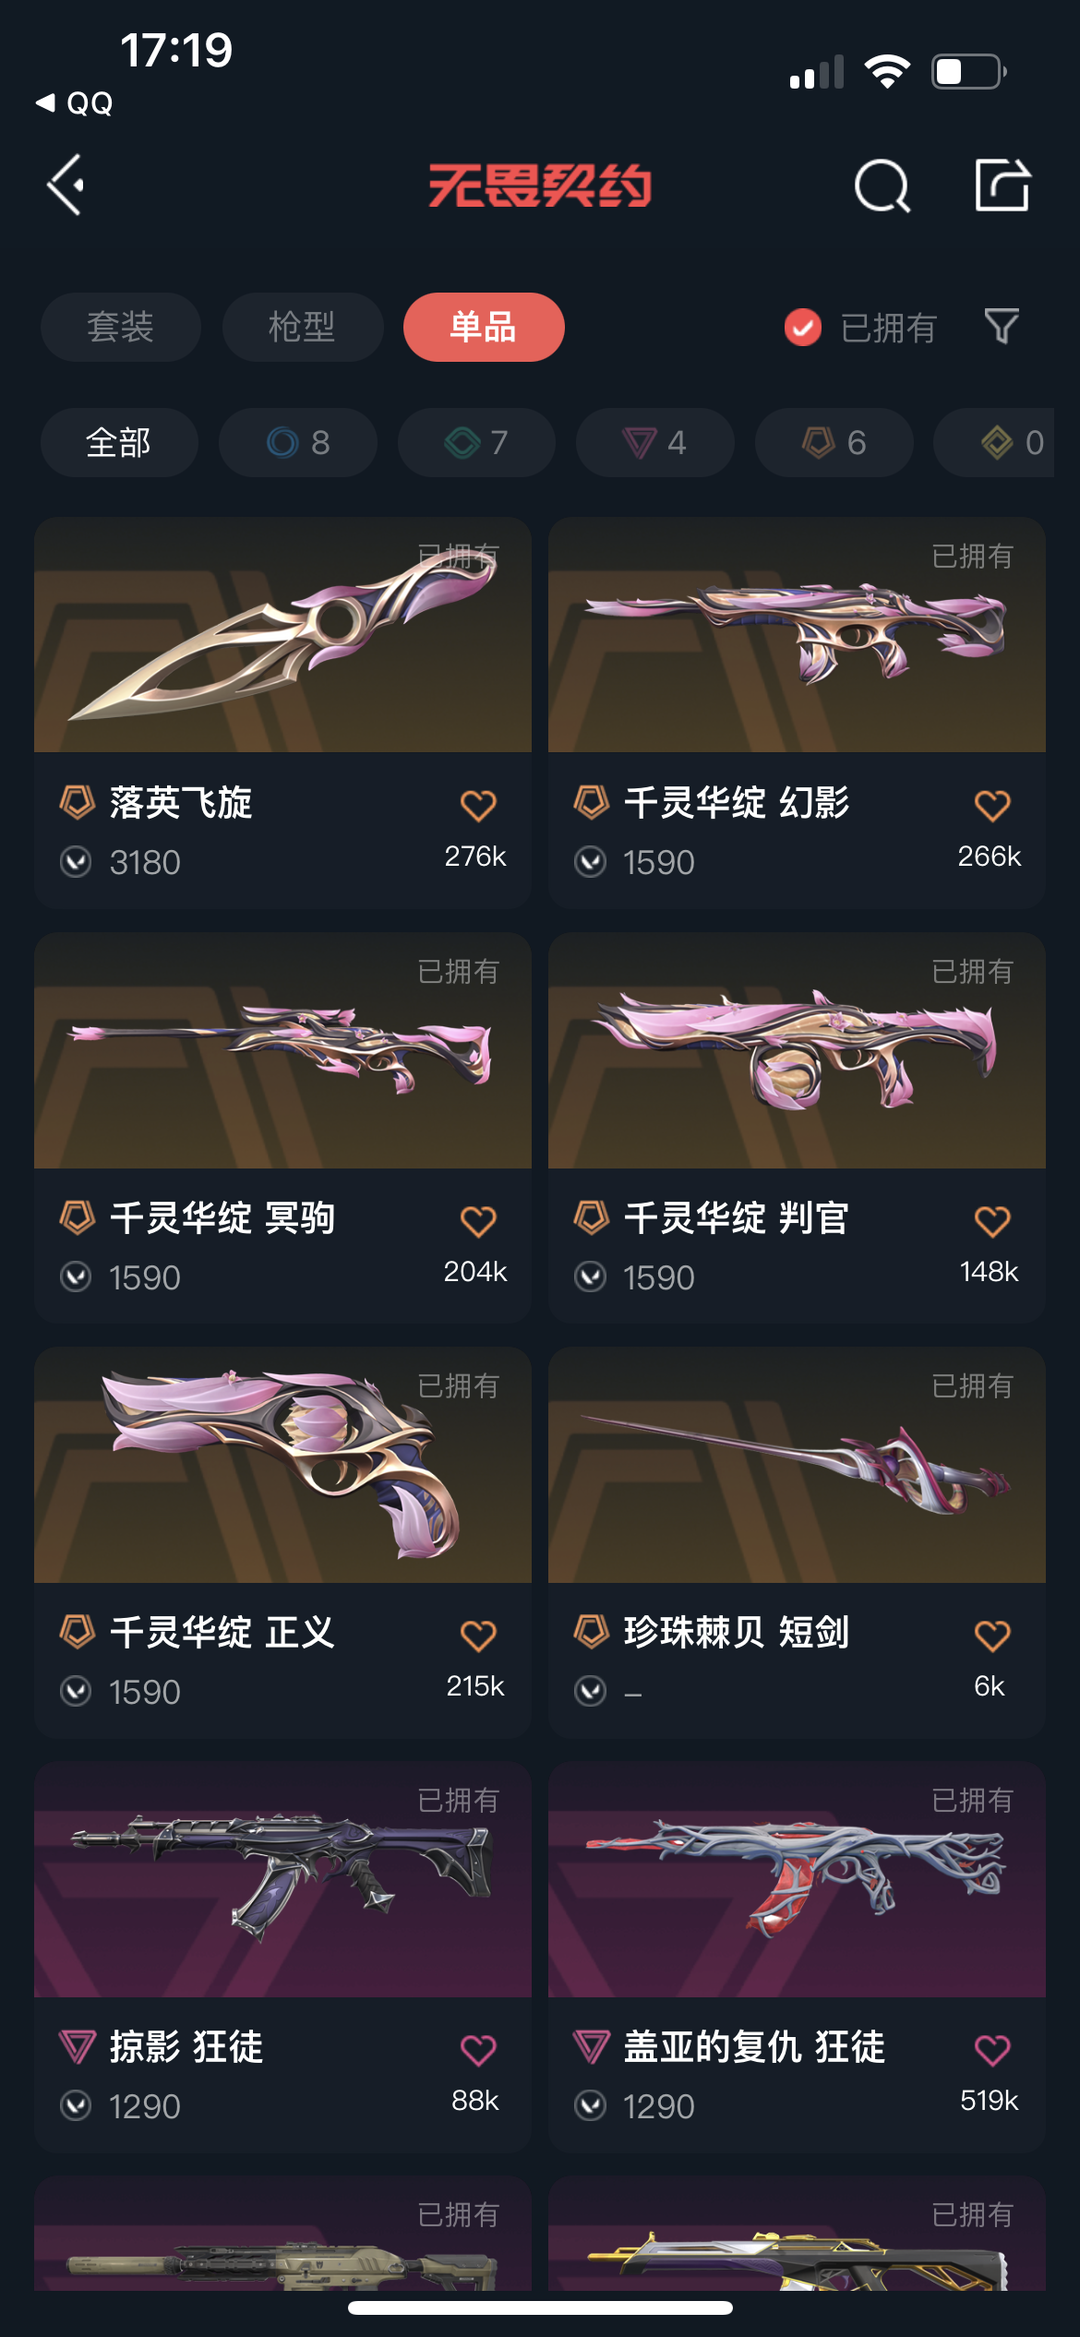Return to QQ via status bar link
The image size is (1080, 2337).
pyautogui.click(x=74, y=103)
